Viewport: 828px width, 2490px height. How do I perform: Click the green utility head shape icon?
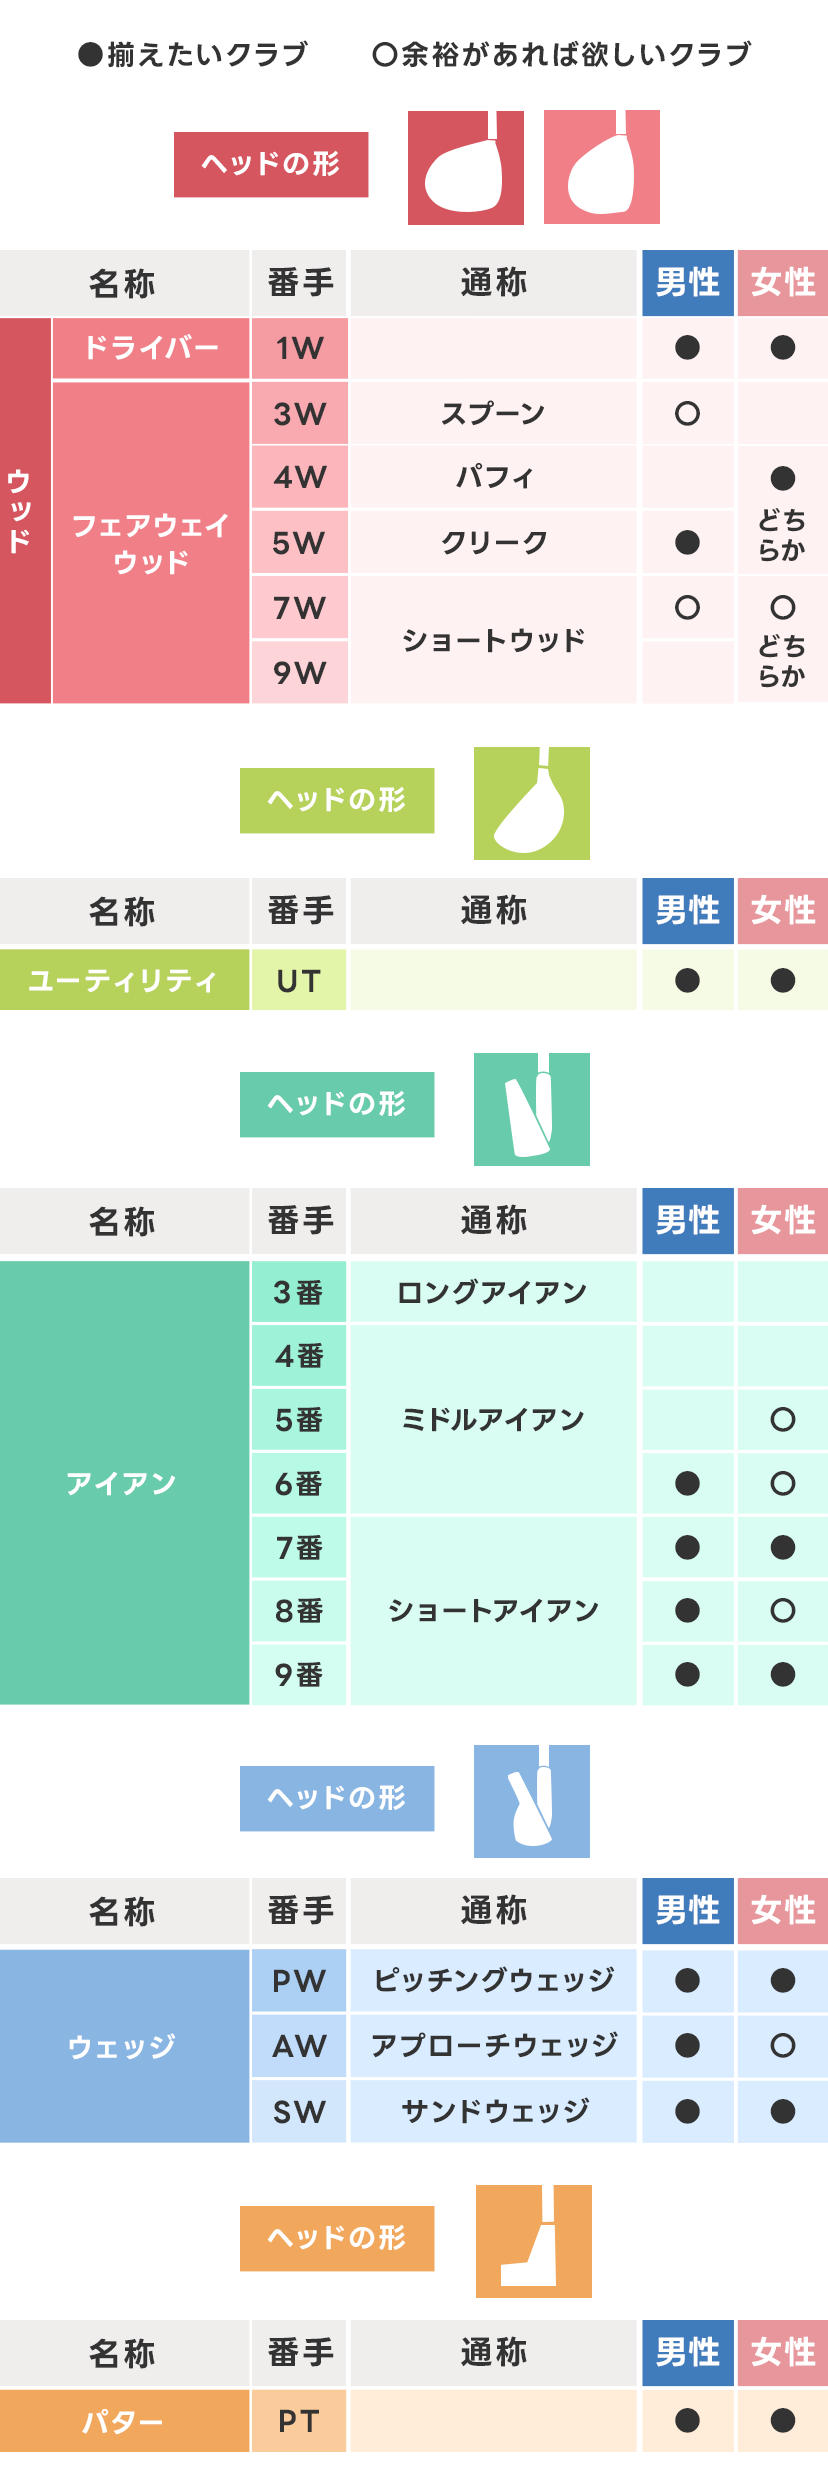pos(531,803)
